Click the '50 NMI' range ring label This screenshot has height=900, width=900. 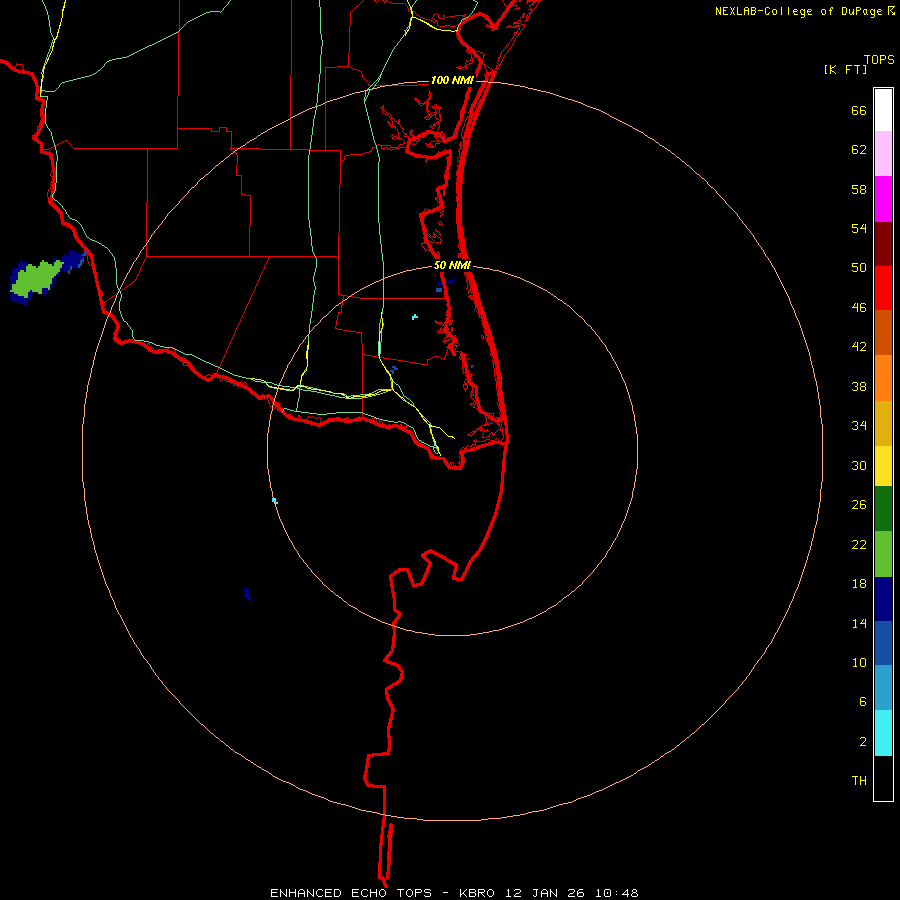point(452,265)
